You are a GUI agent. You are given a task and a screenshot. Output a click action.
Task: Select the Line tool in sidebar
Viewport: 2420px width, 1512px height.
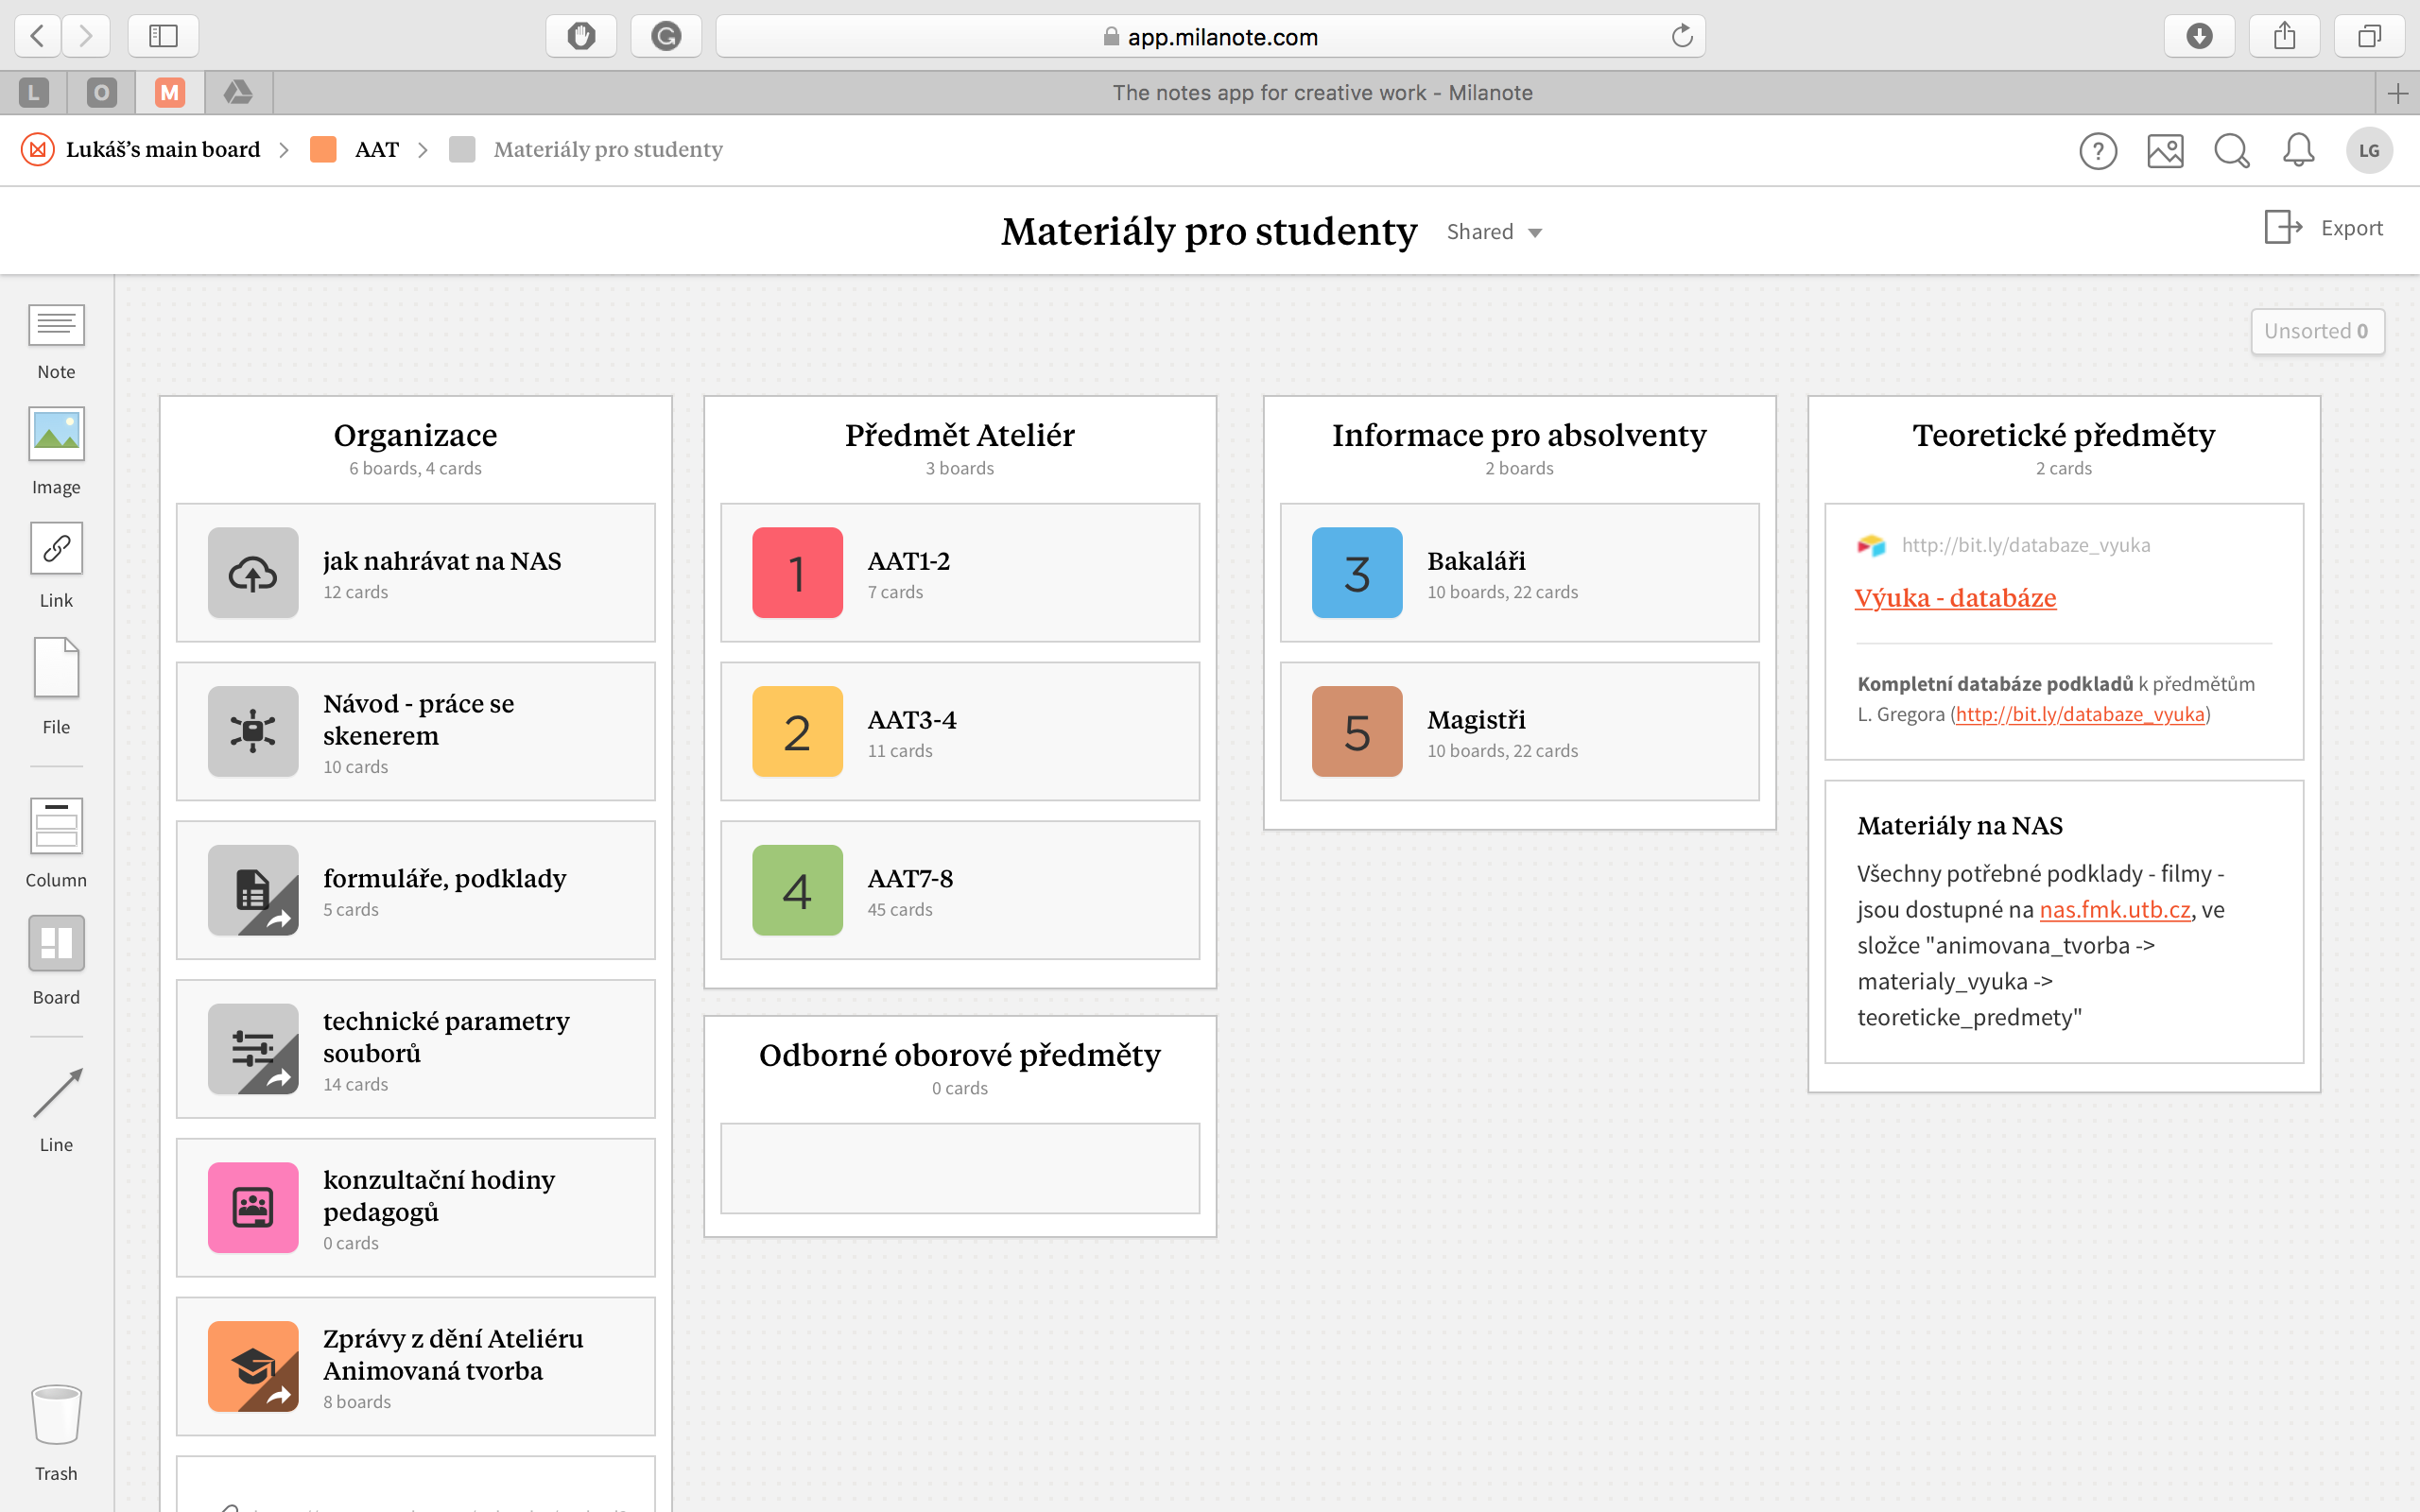point(56,1093)
